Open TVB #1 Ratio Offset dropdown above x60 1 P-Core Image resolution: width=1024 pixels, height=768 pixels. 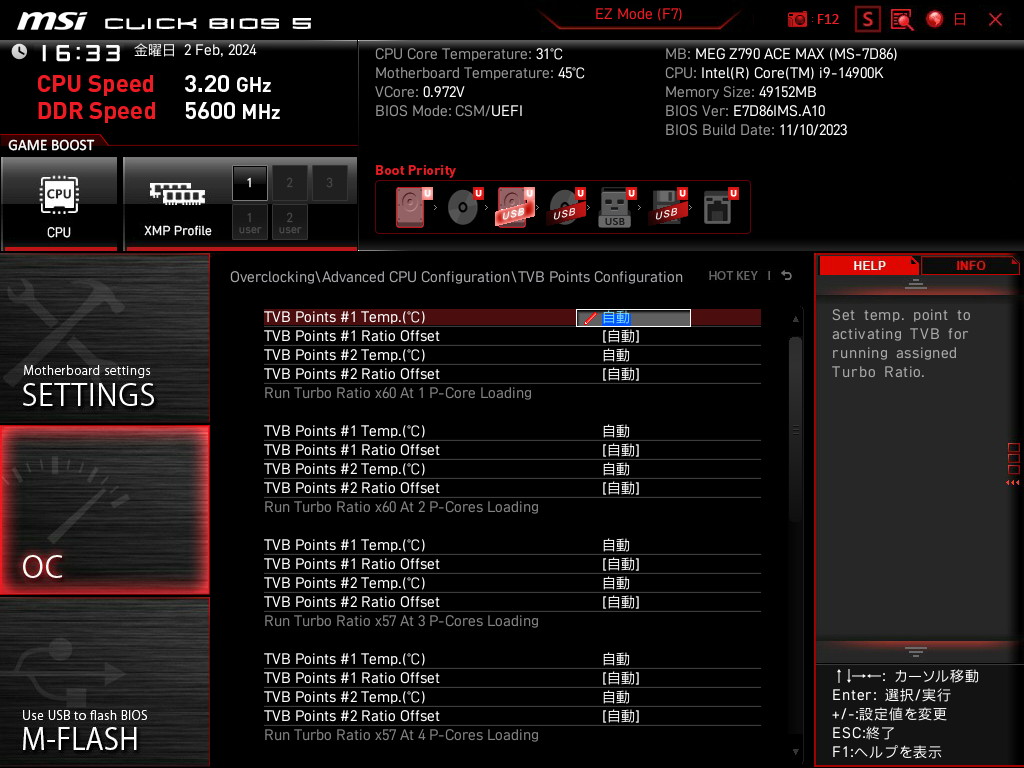620,336
